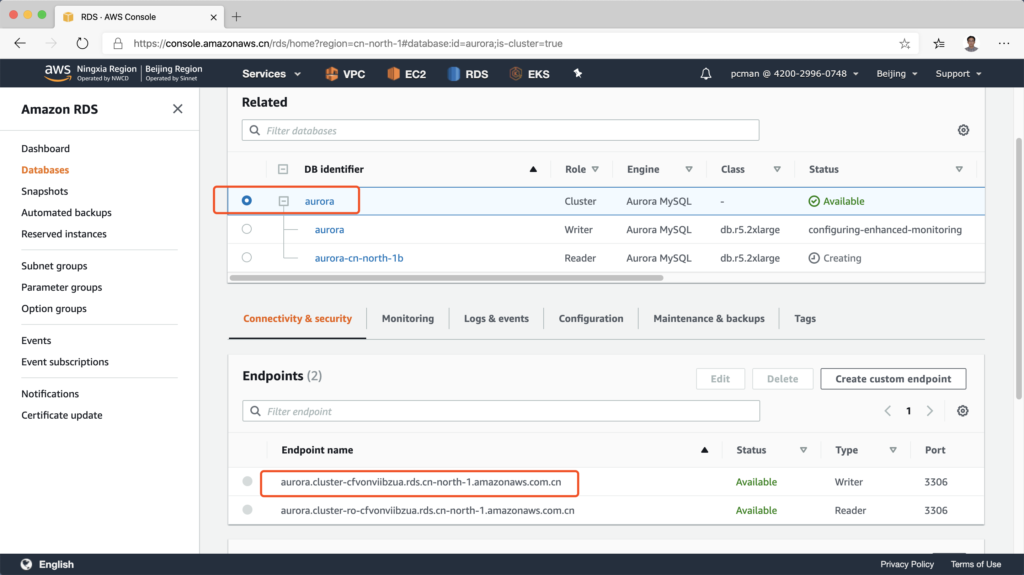Collapse the aurora cluster tree row
The image size is (1024, 575).
(x=284, y=201)
